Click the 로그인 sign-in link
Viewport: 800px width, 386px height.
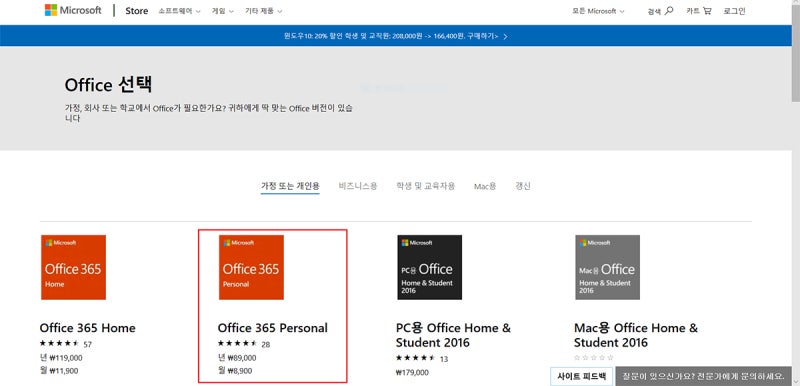click(734, 11)
